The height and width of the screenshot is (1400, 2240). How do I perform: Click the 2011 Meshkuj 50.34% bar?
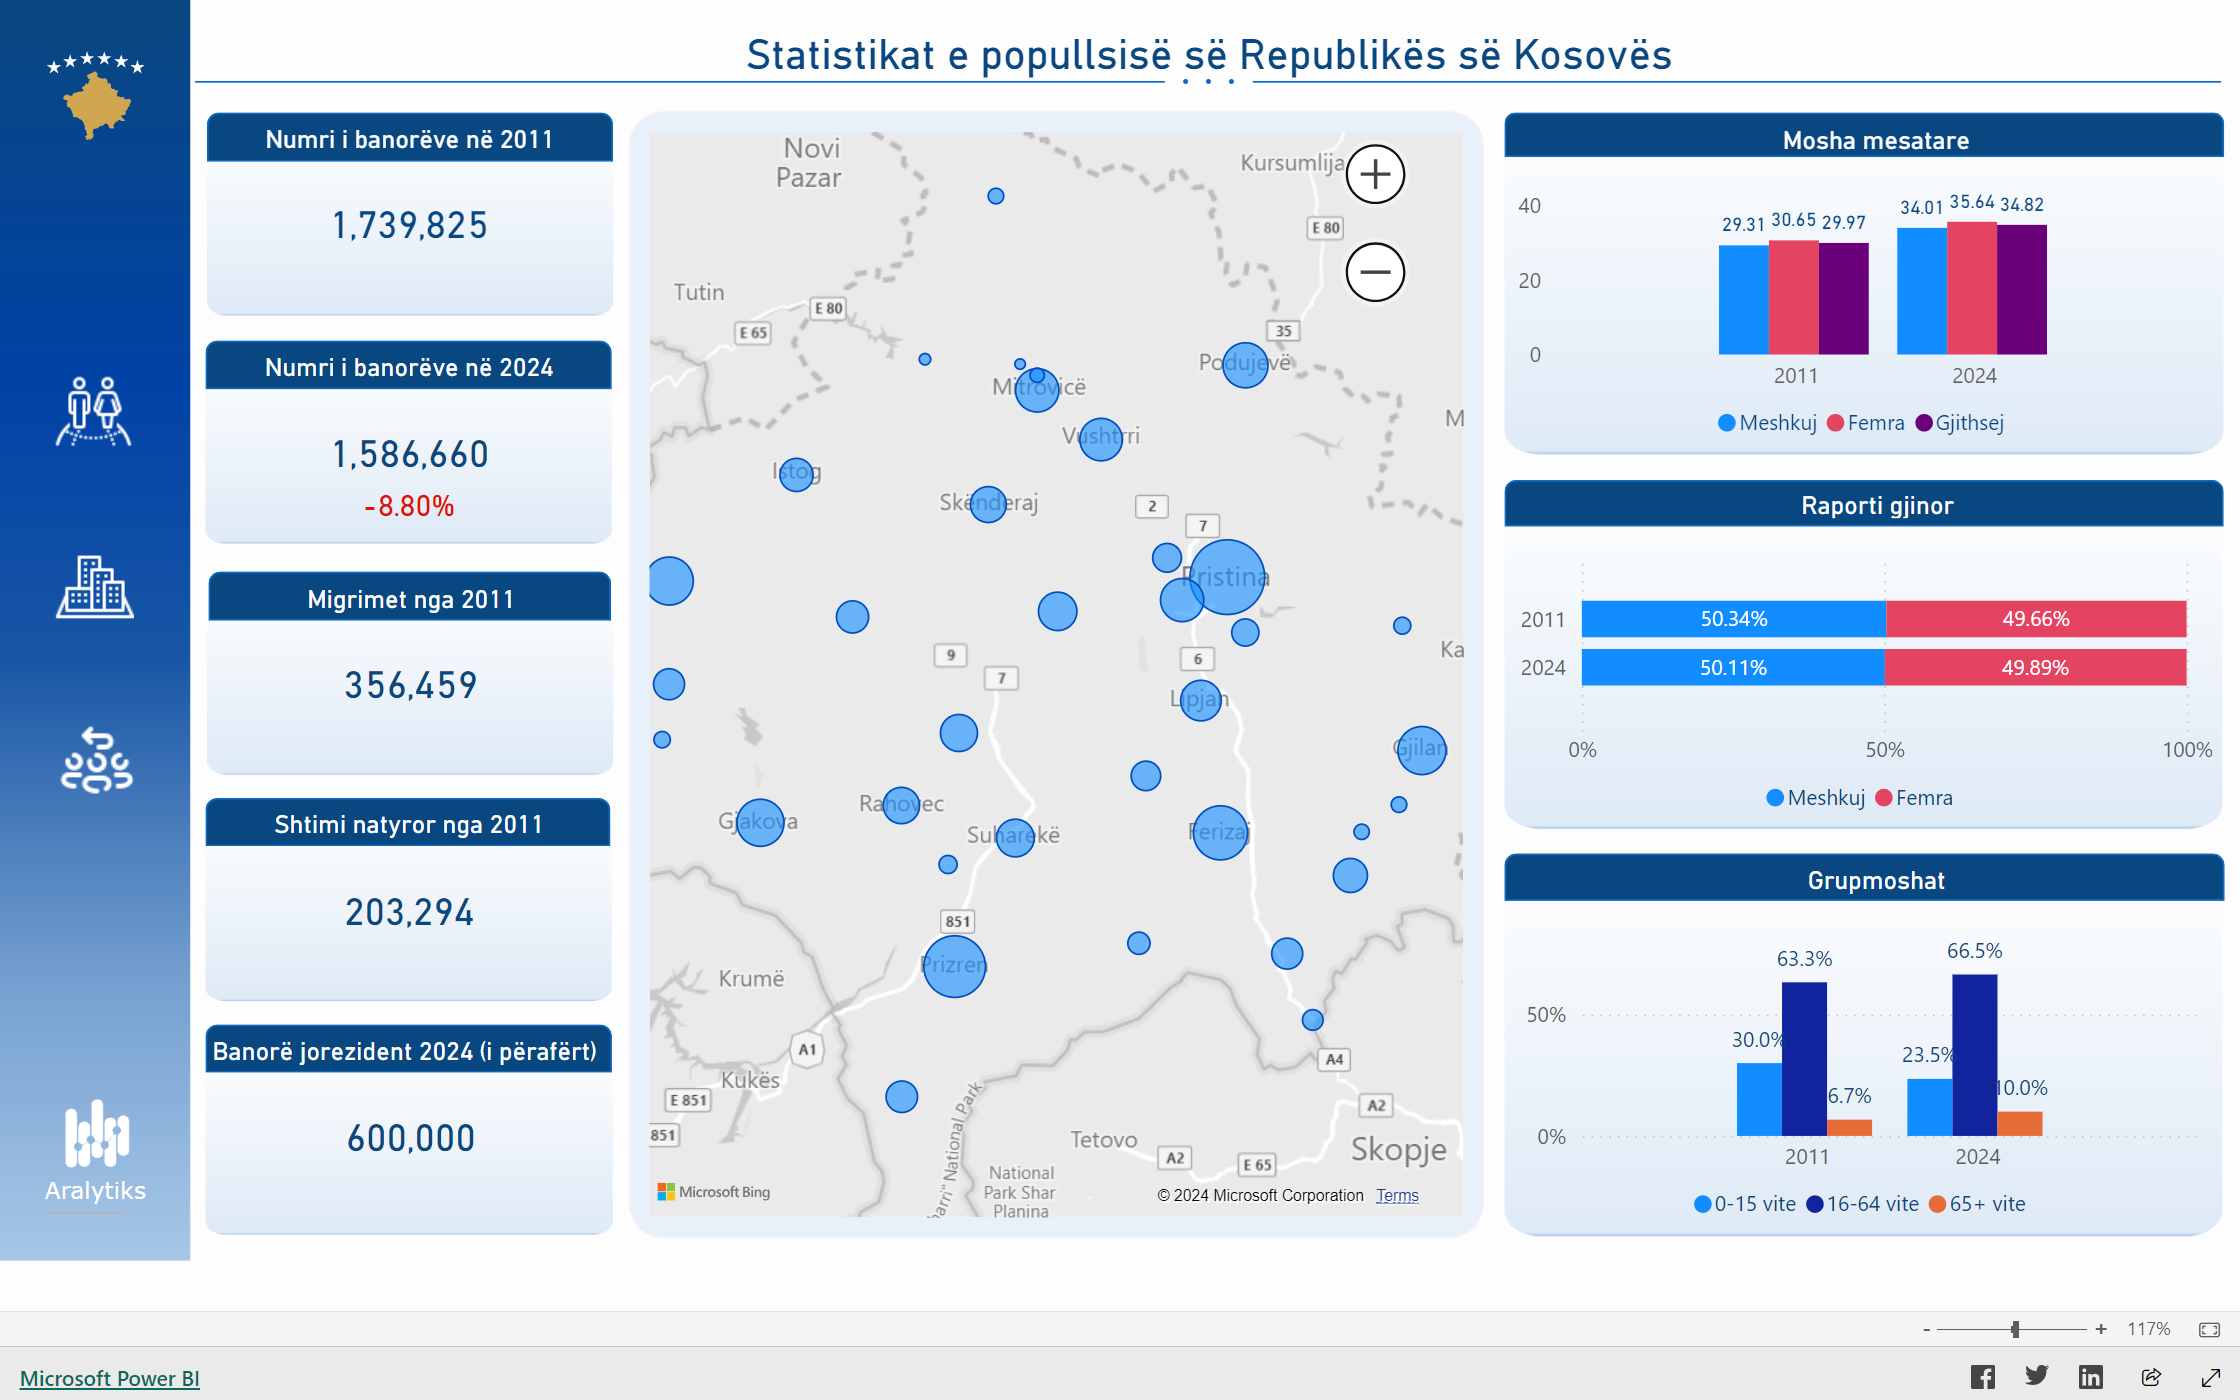[1733, 619]
